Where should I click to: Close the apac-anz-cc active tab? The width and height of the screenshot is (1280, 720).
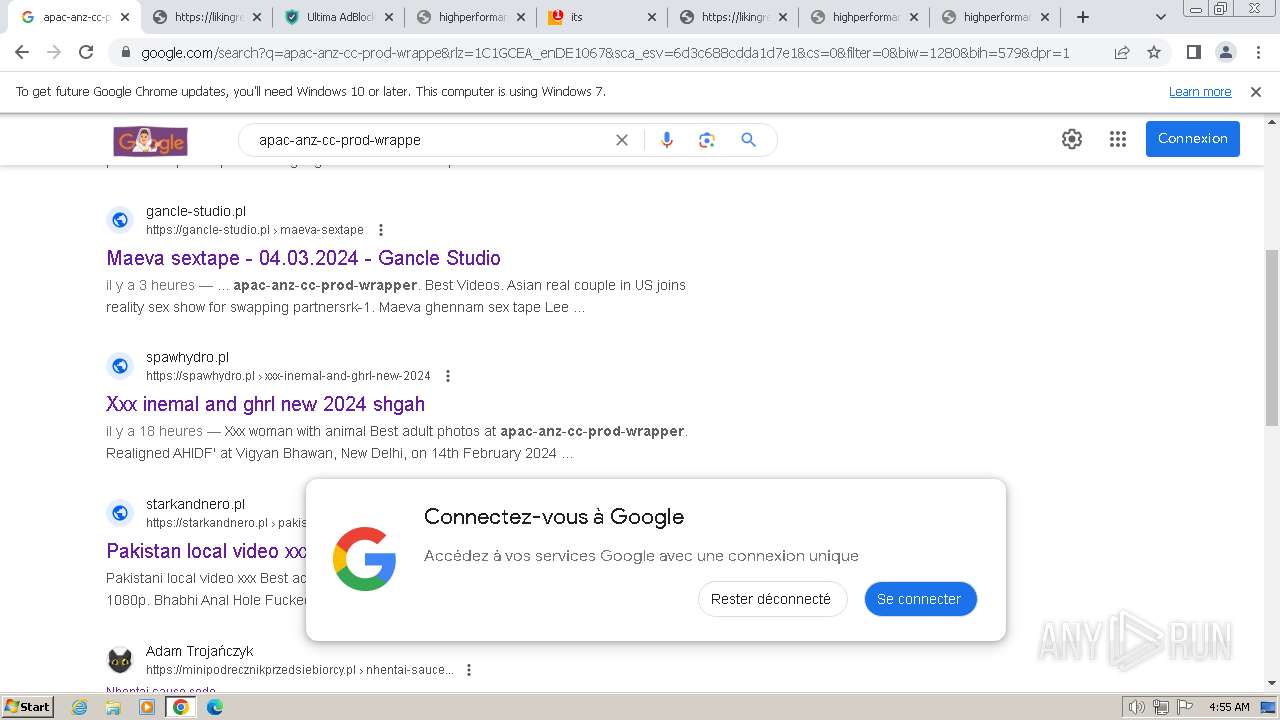(124, 17)
